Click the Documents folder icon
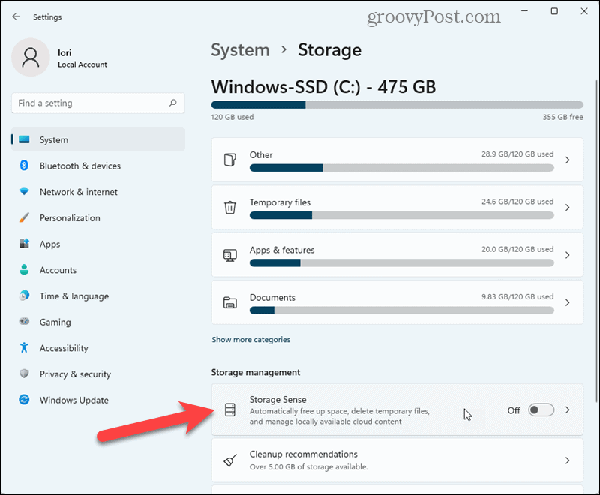 230,303
